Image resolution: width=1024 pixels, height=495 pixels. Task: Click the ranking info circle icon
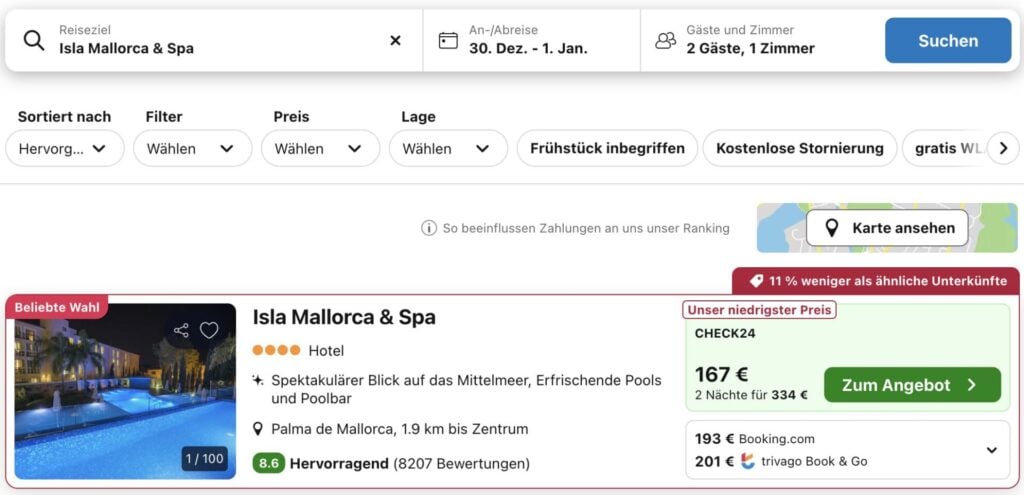tap(429, 228)
